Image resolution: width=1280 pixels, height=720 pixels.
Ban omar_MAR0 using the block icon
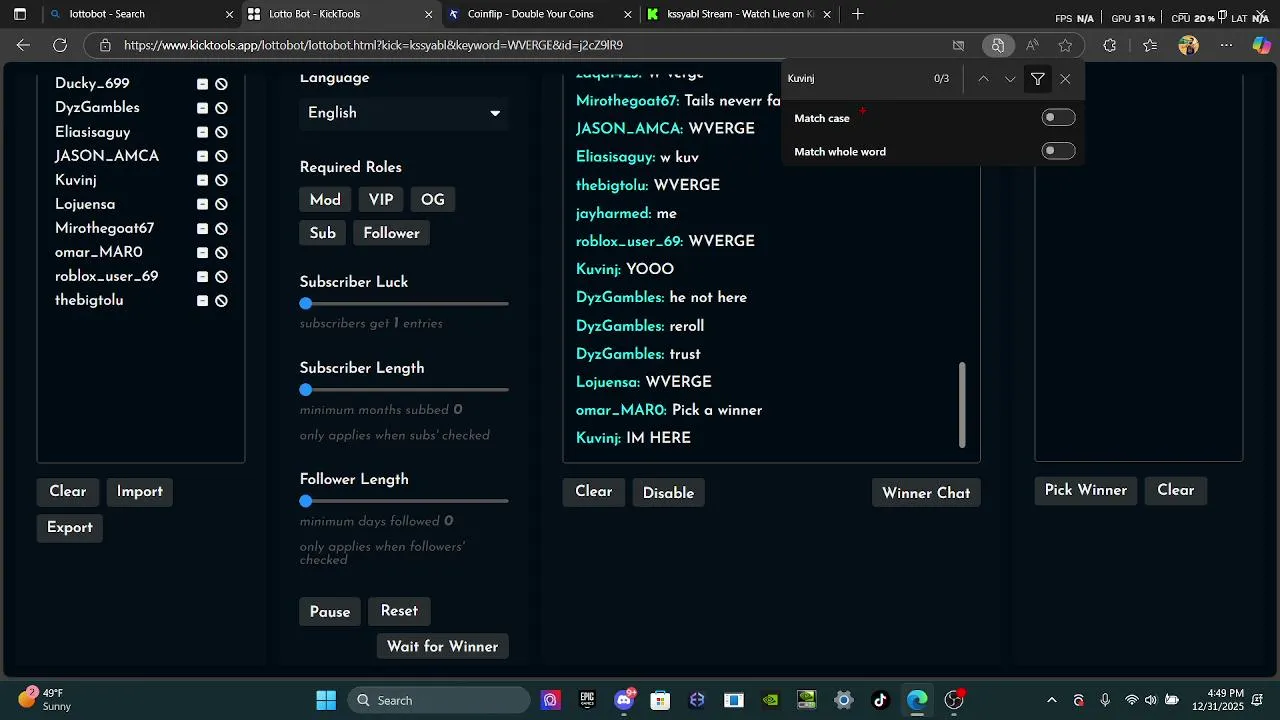(x=221, y=253)
